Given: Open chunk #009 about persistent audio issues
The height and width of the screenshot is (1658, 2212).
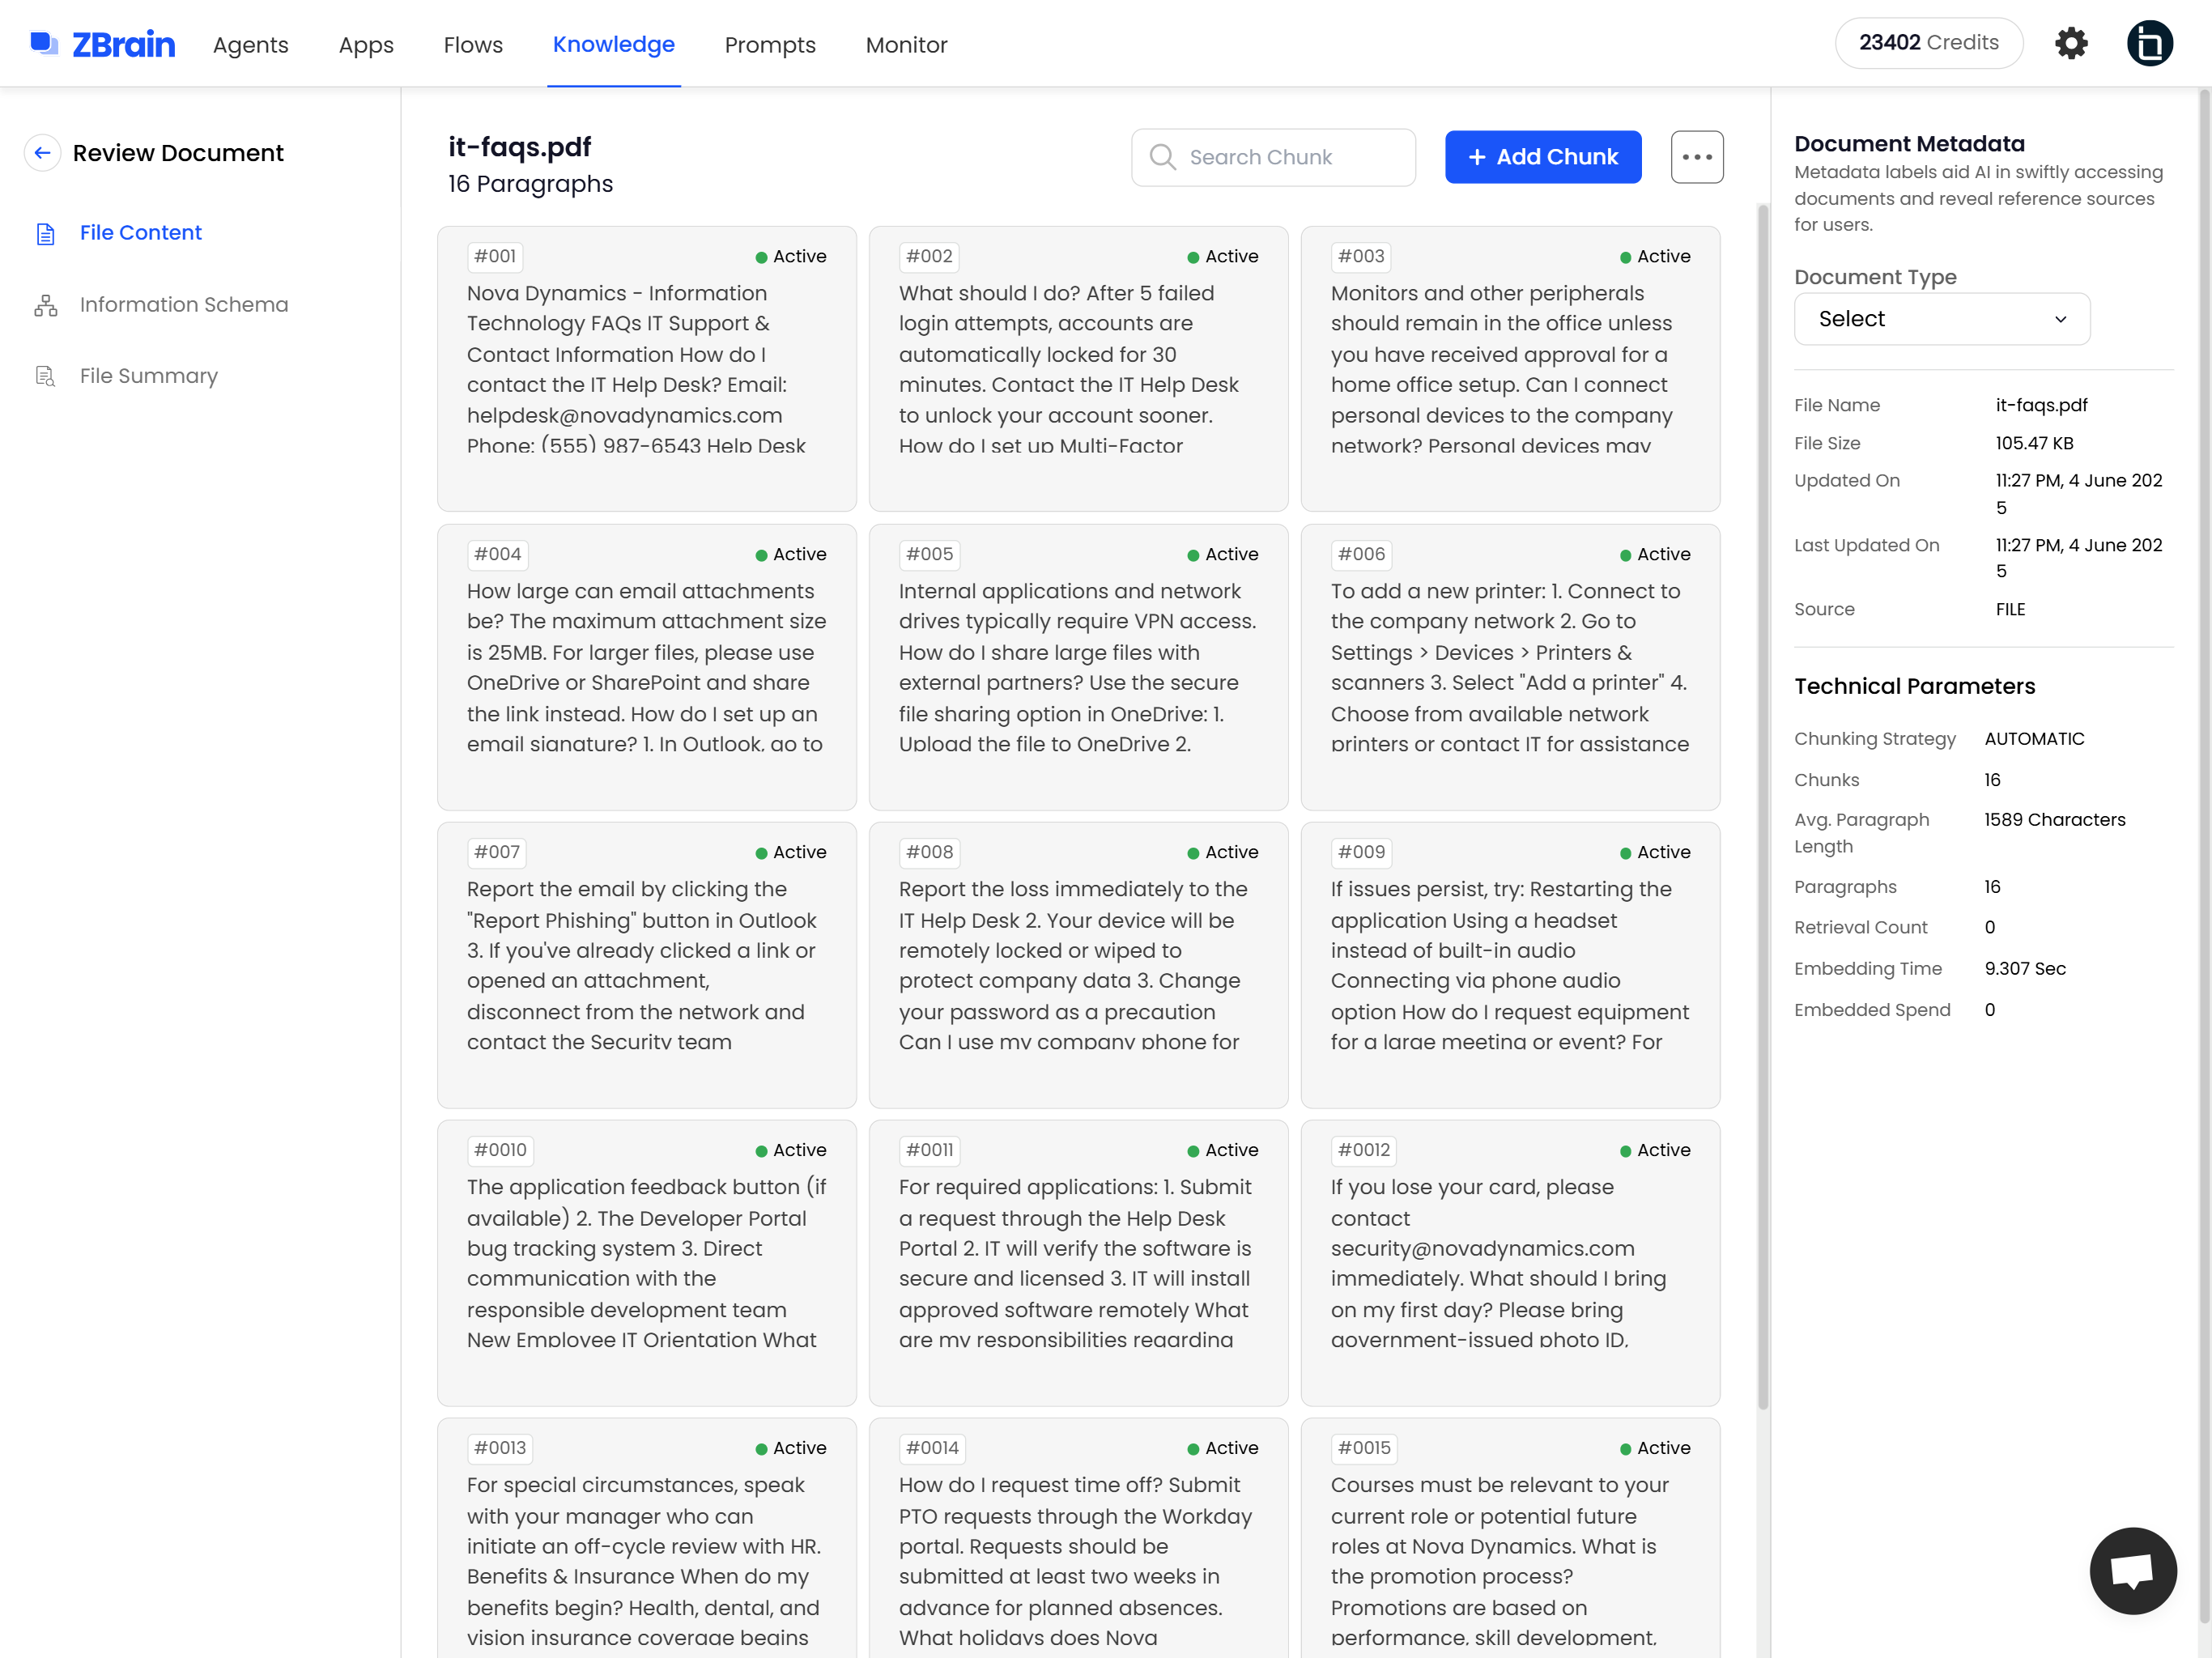Looking at the screenshot, I should [1510, 965].
